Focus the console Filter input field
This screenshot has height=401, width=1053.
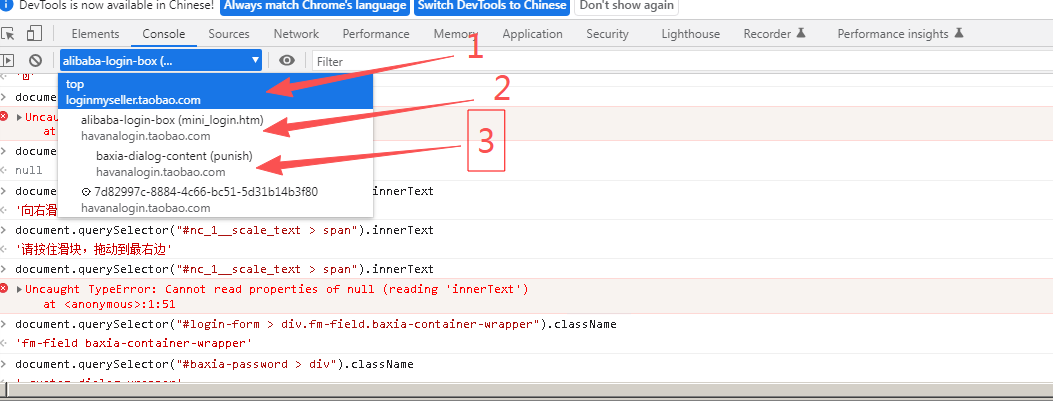point(682,61)
